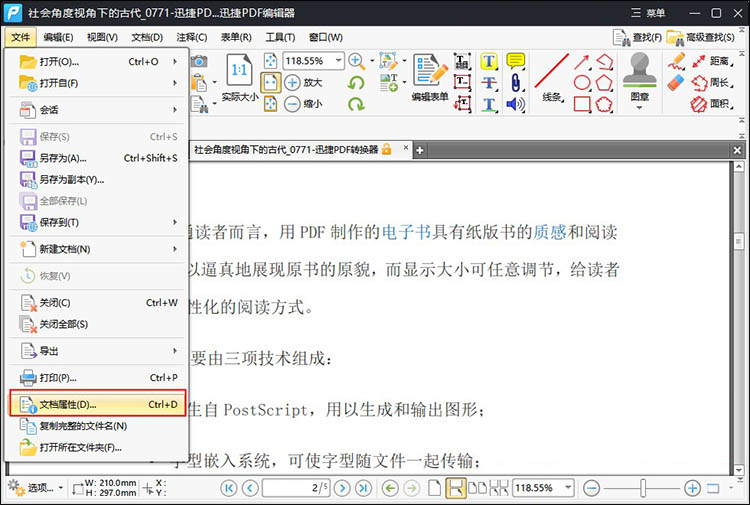The width and height of the screenshot is (750, 505).
Task: Click the camera snapshot icon
Action: point(199,61)
